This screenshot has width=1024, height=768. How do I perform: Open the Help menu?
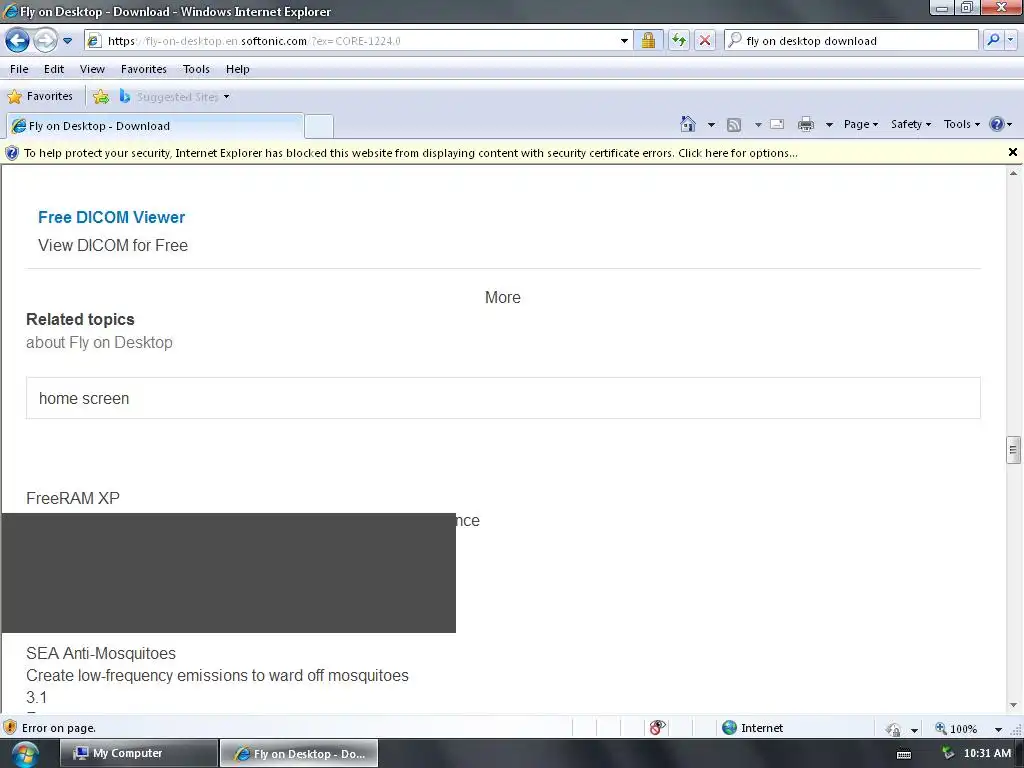tap(238, 69)
